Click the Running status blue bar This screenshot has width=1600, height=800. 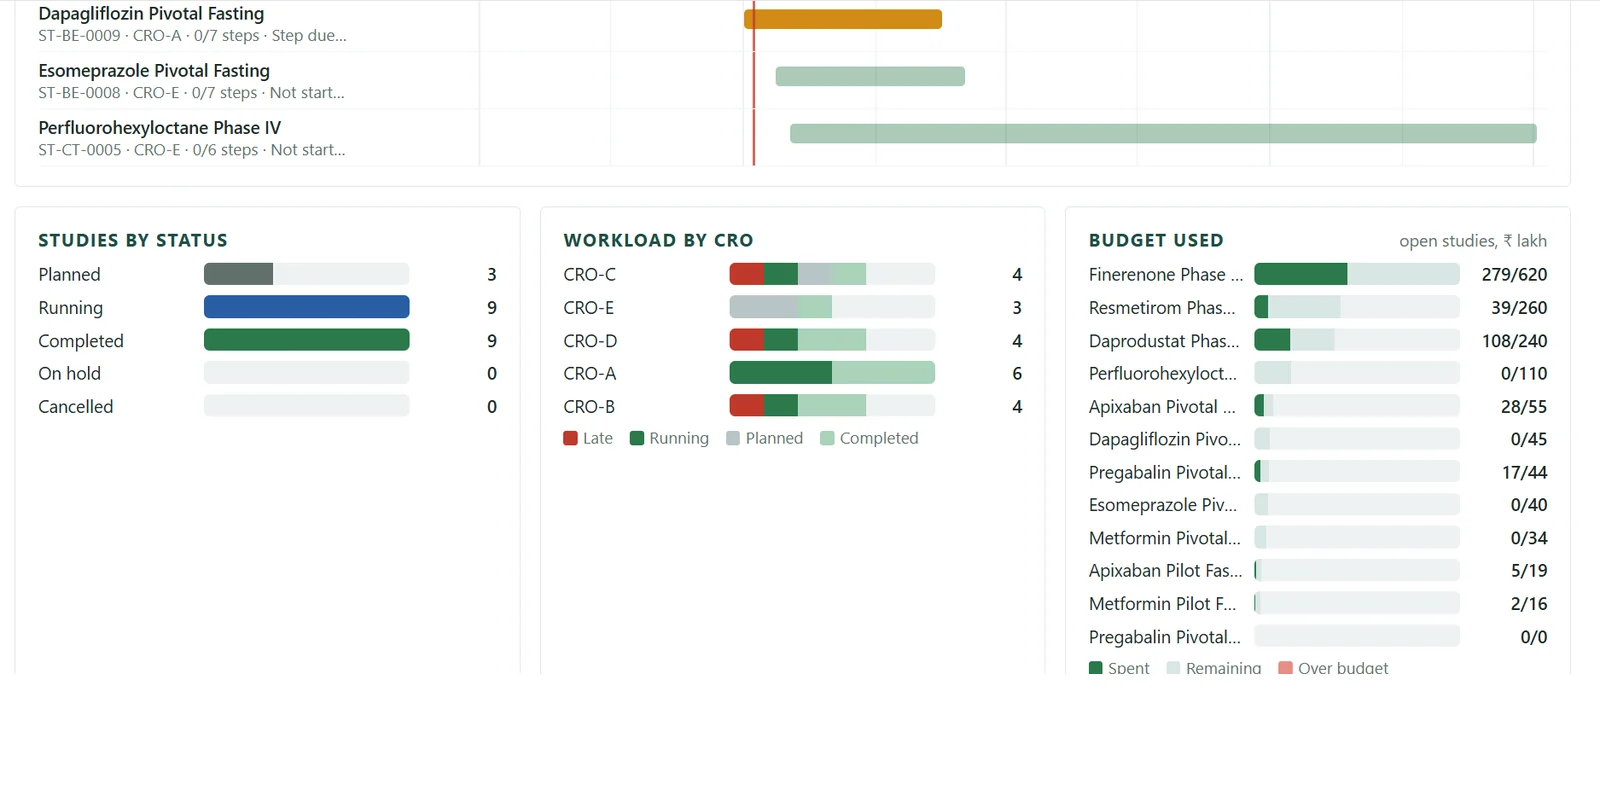[x=306, y=307]
